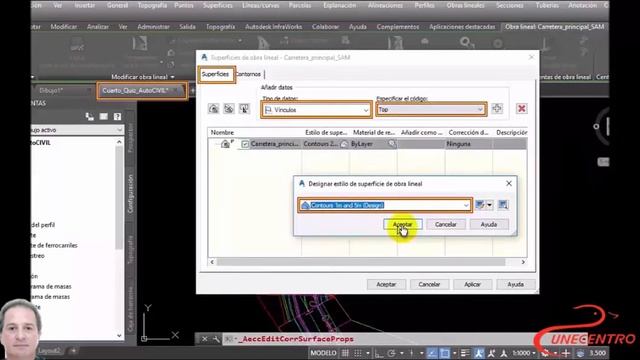The image size is (640, 360).
Task: Open the snap mode dropdown arrow in status bar
Action: tap(368, 353)
